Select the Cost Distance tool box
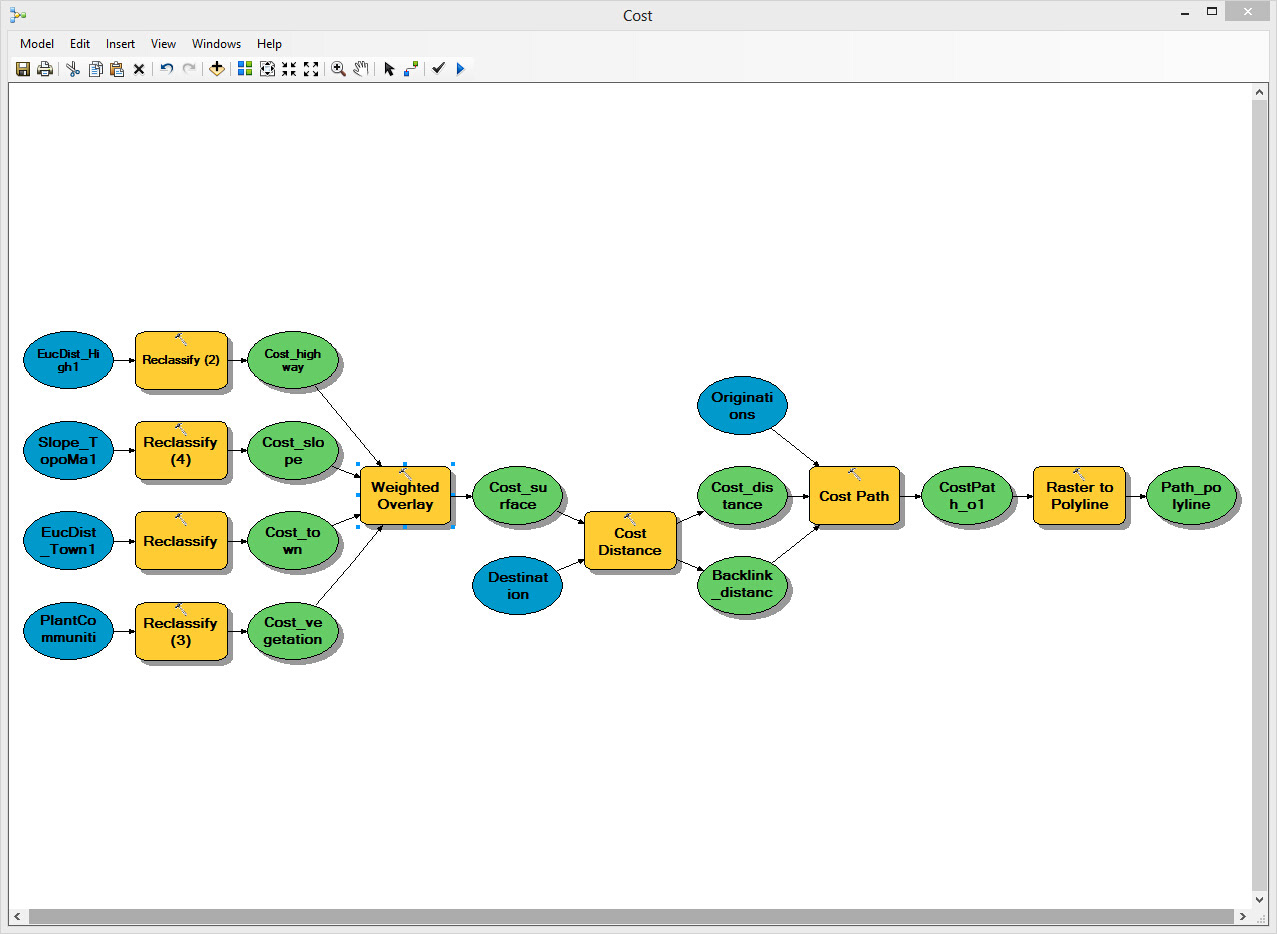Viewport: 1277px width, 934px height. click(x=630, y=541)
